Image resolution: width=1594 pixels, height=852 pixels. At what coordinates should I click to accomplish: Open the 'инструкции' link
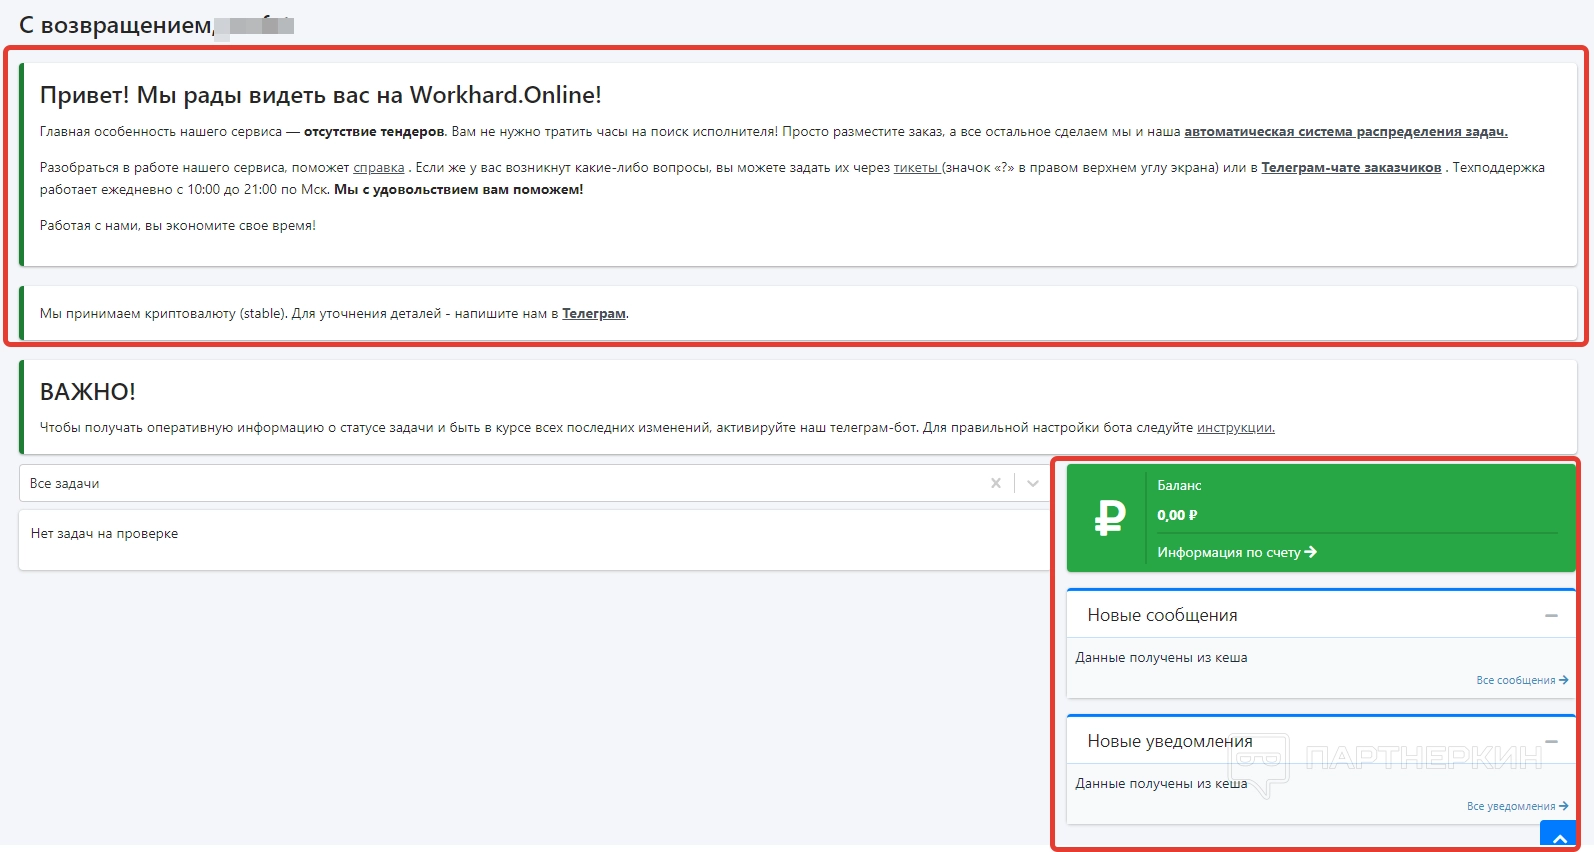[x=1235, y=427]
